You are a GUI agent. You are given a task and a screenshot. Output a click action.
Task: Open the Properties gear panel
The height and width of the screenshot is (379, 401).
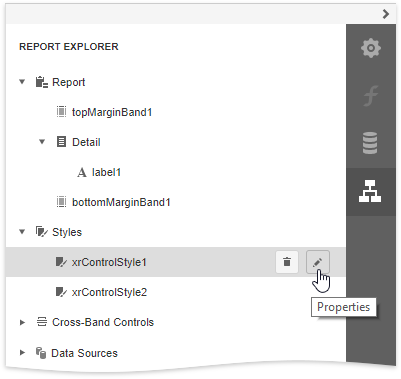[371, 48]
